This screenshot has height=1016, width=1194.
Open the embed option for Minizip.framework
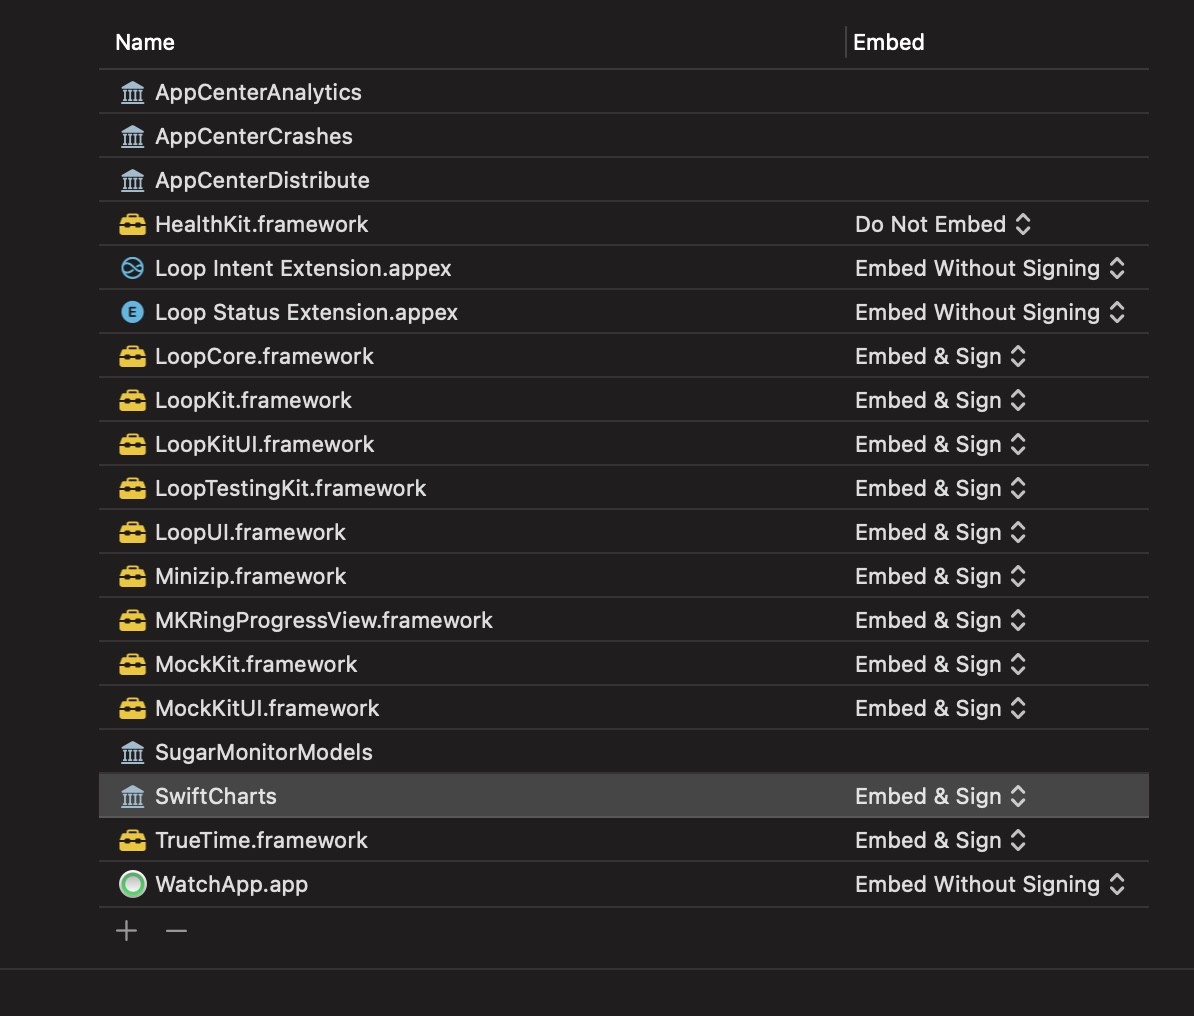pyautogui.click(x=940, y=577)
